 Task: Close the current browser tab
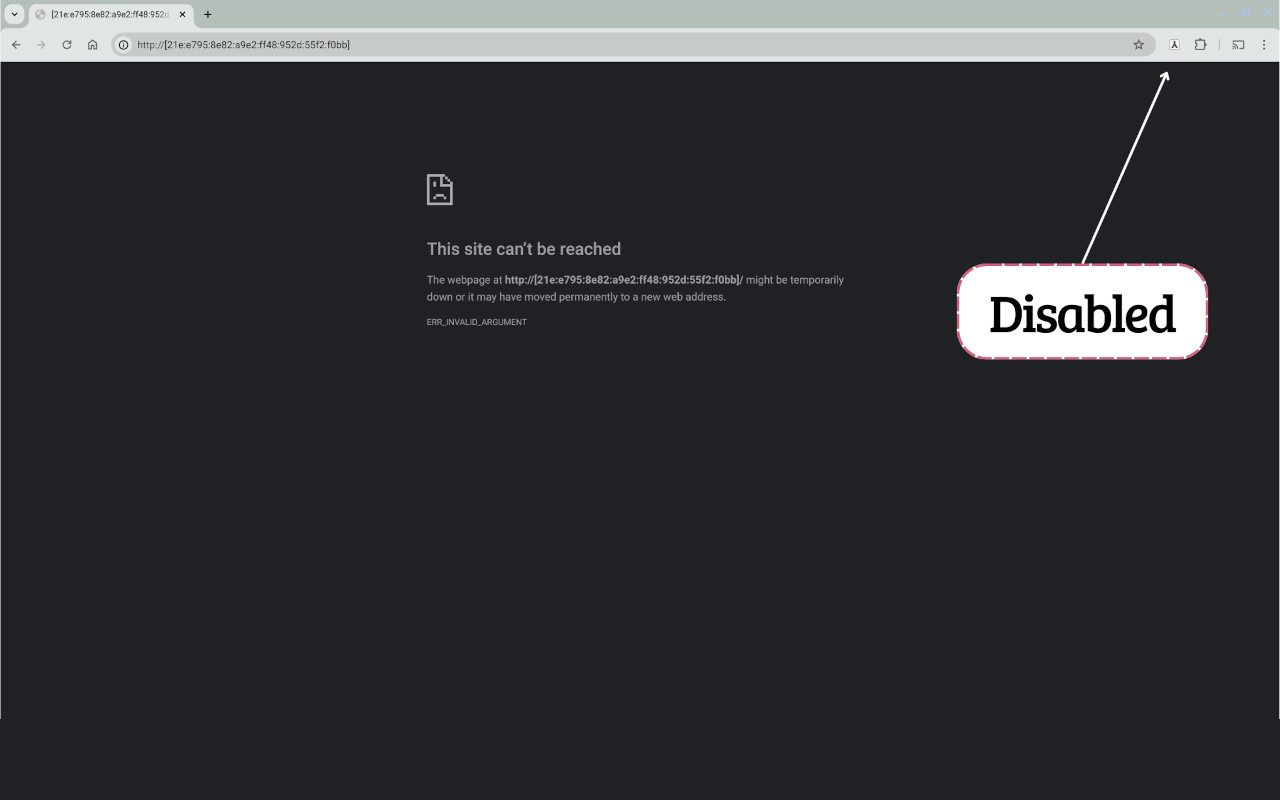click(182, 14)
